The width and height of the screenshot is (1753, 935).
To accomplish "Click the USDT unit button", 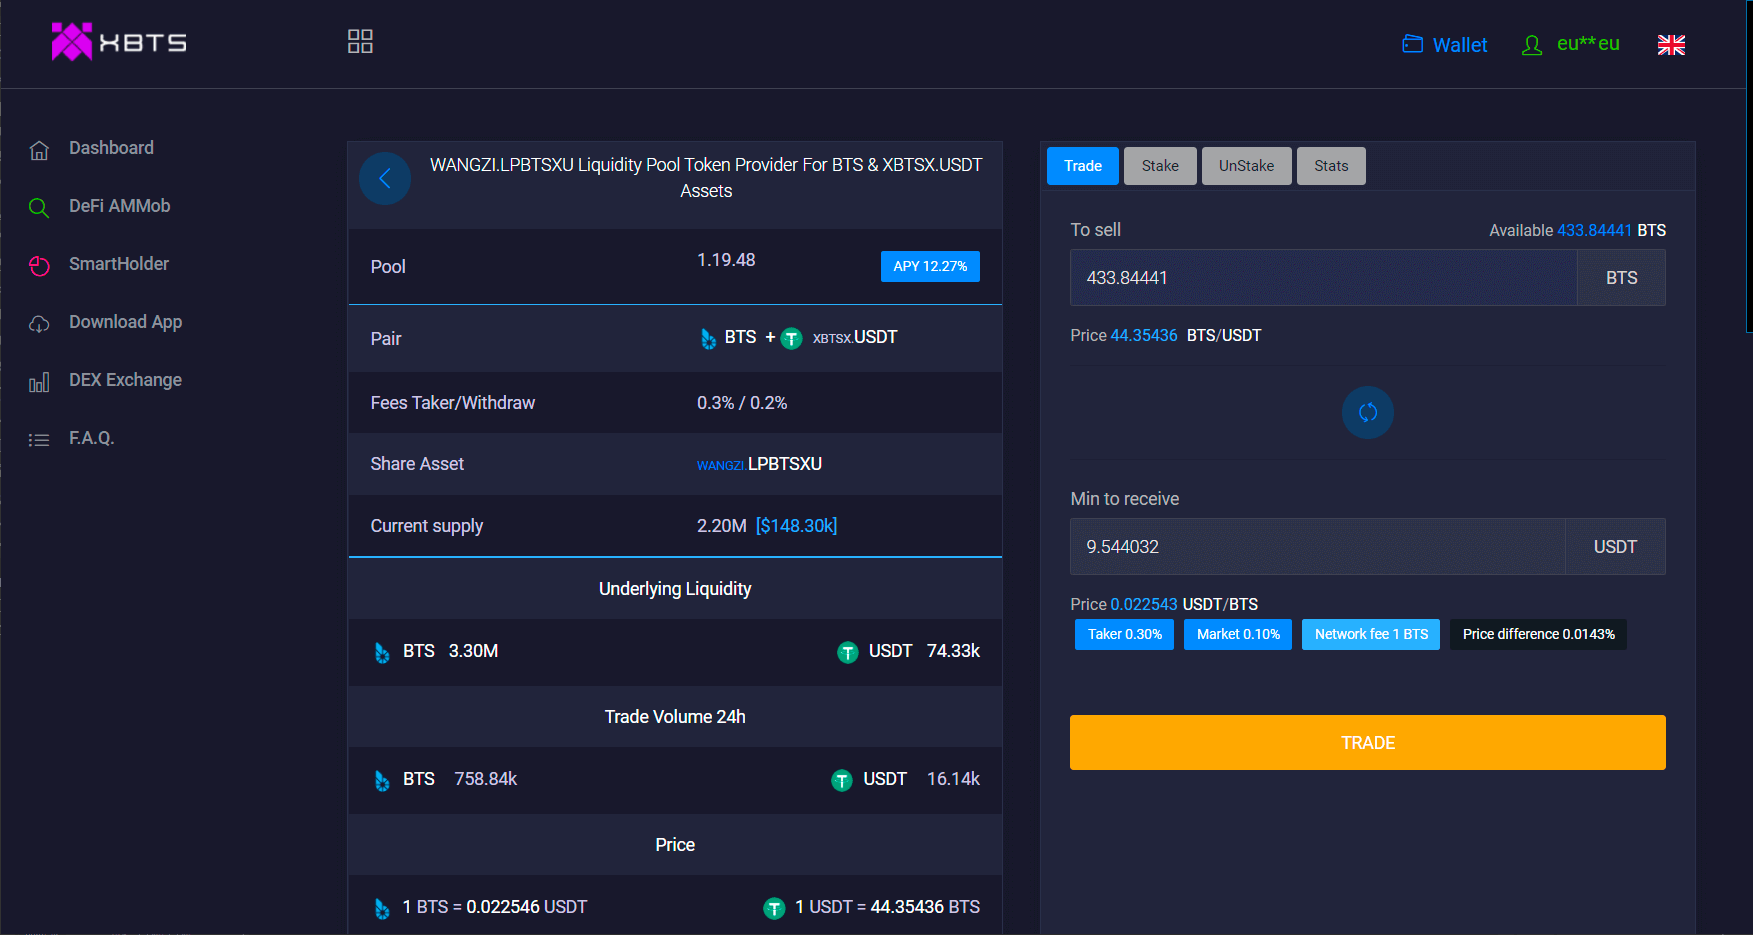I will coord(1615,546).
